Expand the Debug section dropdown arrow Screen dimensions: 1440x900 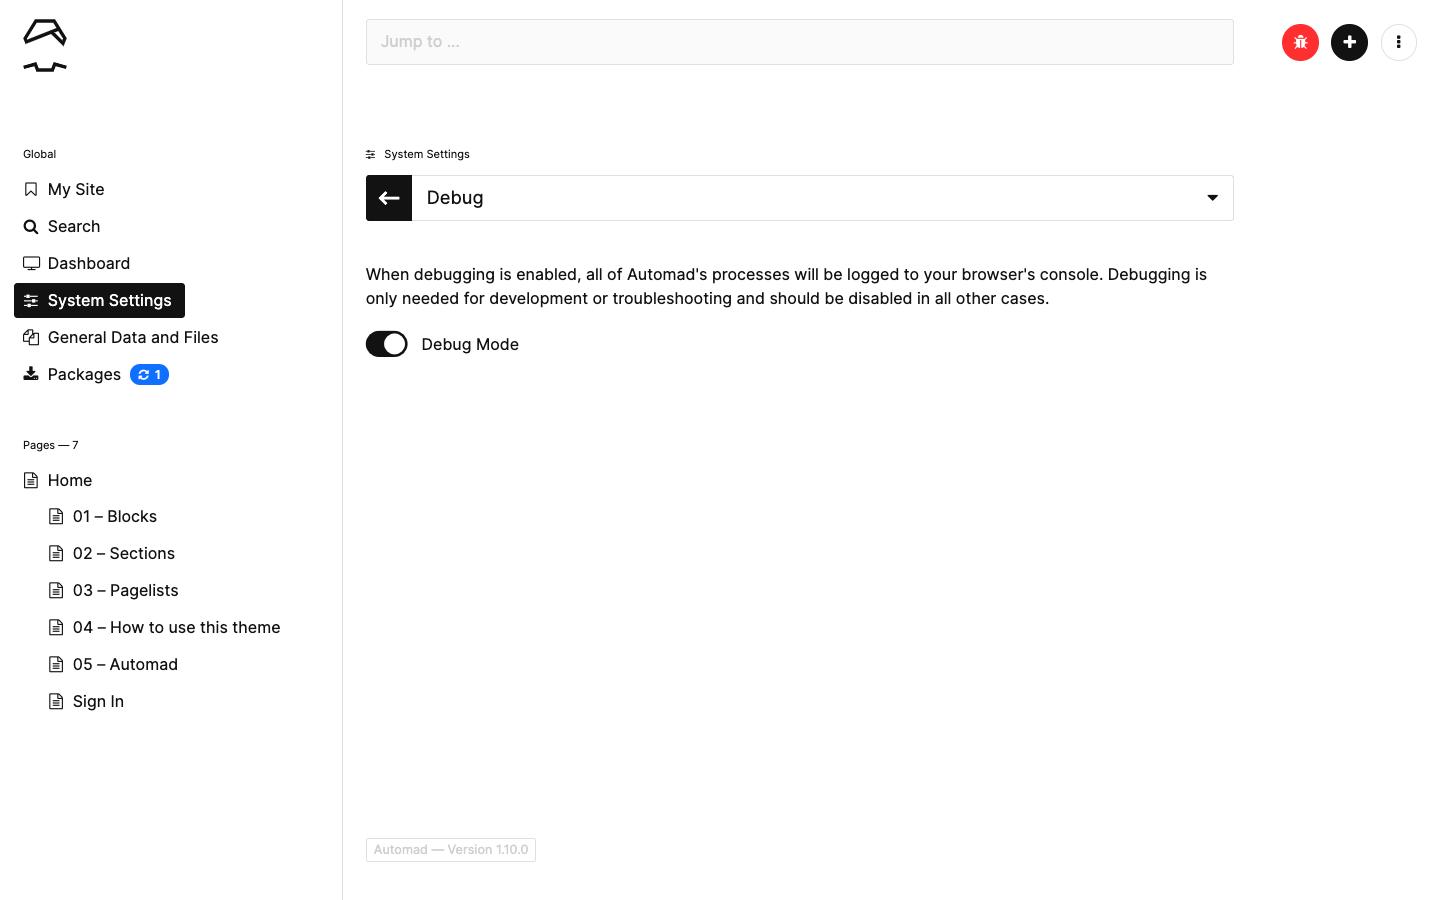(x=1212, y=198)
